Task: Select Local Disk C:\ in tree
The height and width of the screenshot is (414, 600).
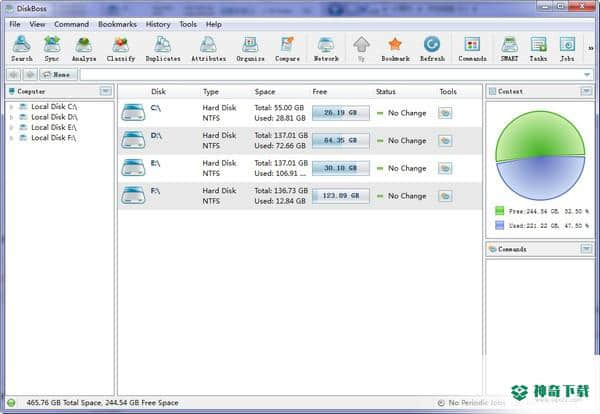Action: click(x=54, y=107)
